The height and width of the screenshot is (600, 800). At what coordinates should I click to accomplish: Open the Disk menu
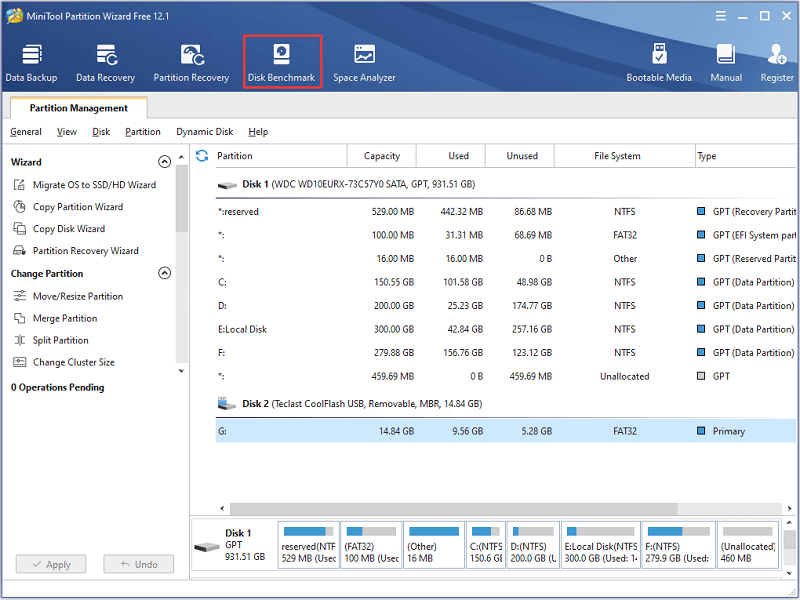pos(101,132)
